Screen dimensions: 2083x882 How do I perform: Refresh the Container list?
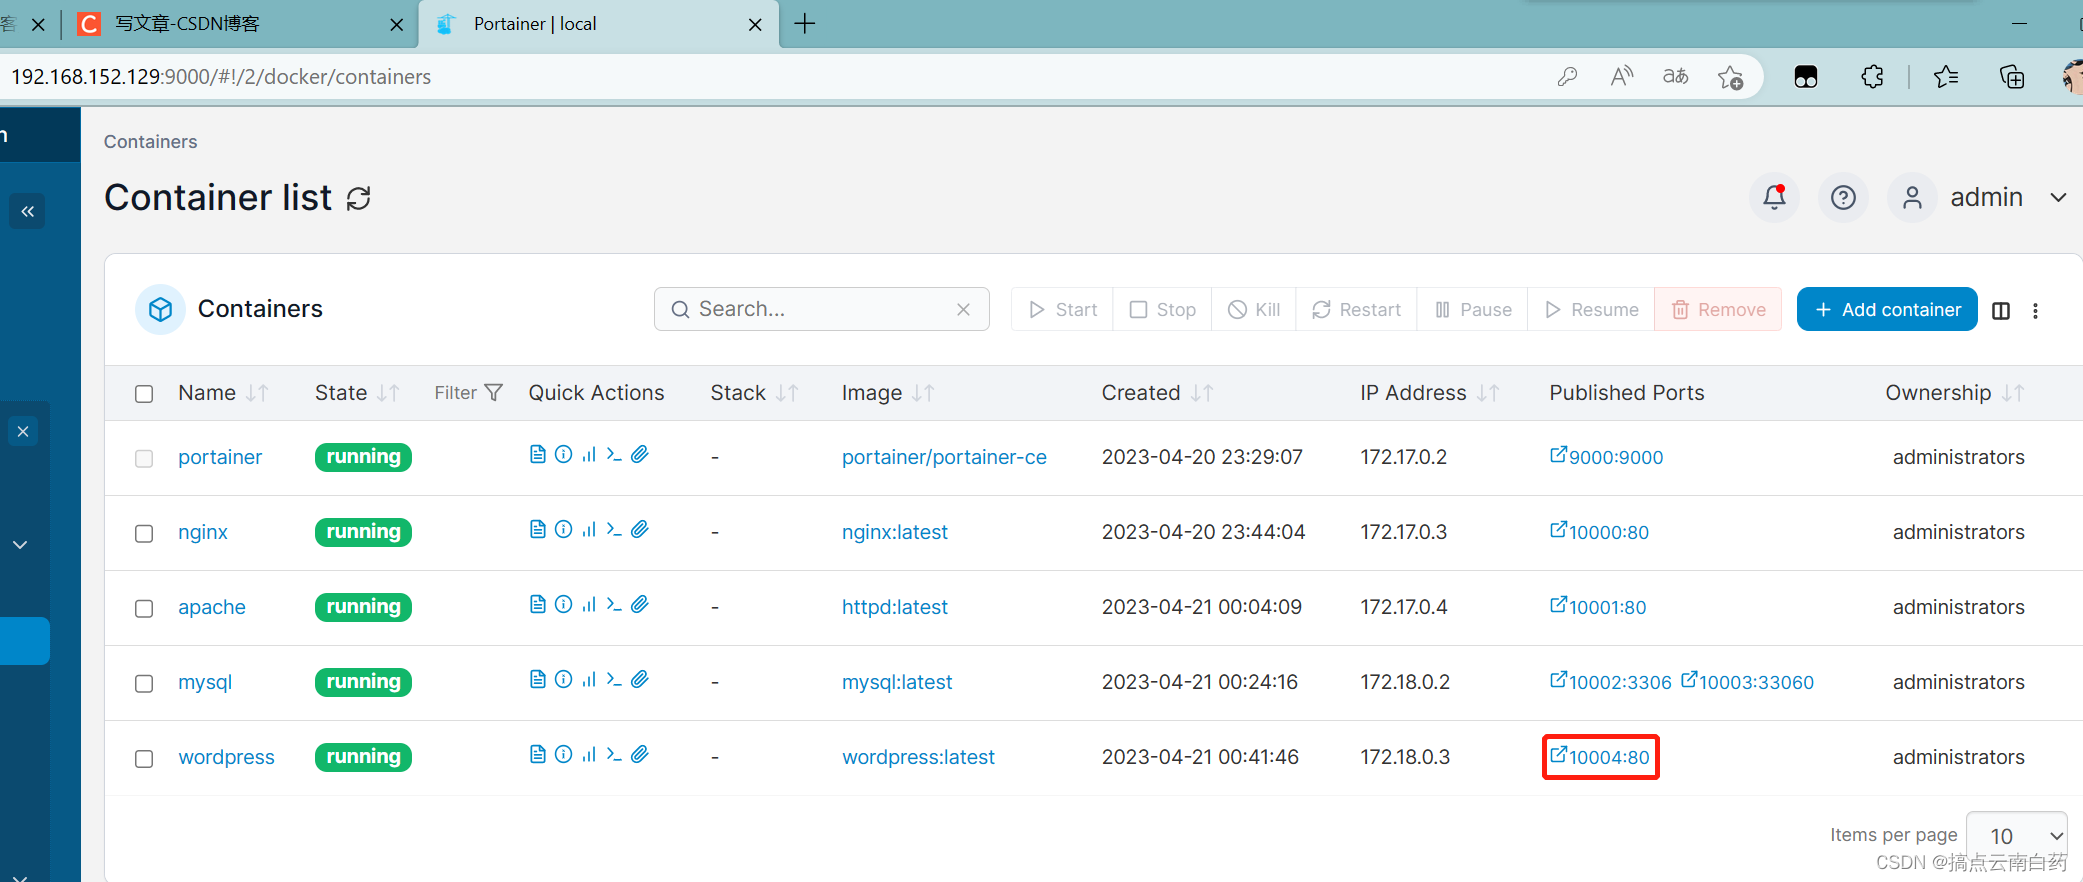(359, 199)
